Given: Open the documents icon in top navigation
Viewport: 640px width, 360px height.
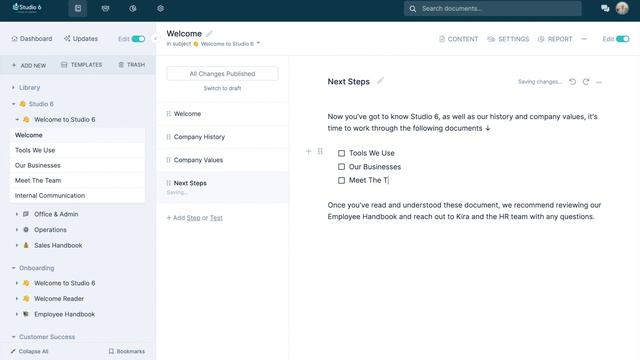Looking at the screenshot, I should coord(78,8).
